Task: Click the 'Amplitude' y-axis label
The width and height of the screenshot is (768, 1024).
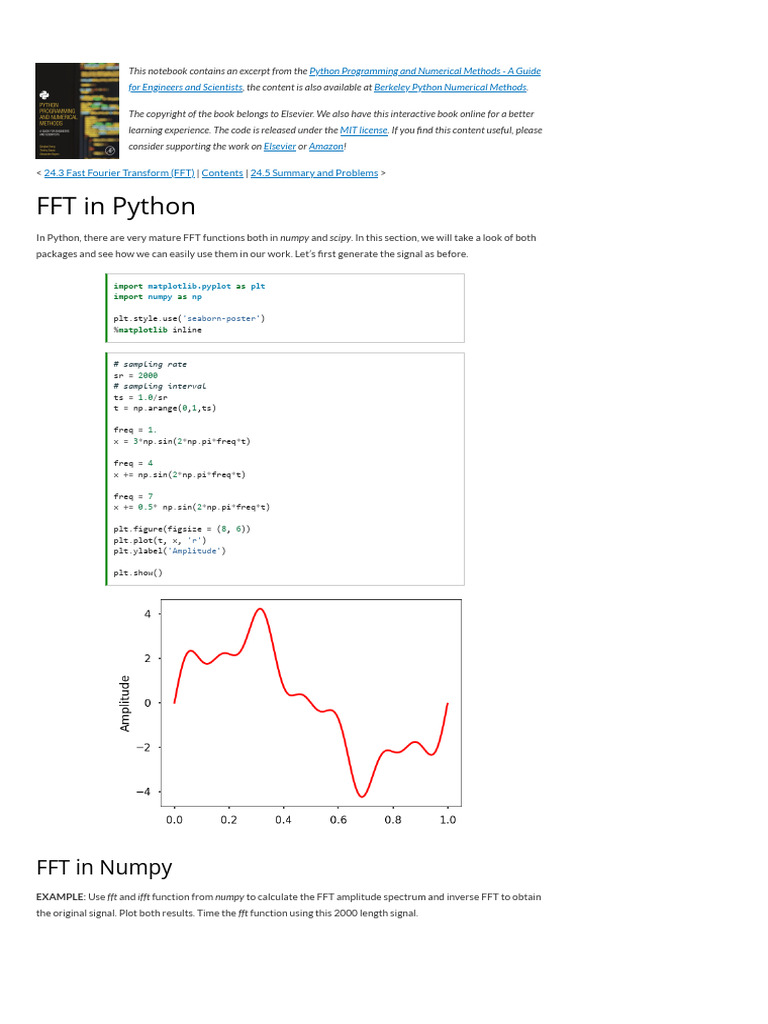Action: point(125,703)
